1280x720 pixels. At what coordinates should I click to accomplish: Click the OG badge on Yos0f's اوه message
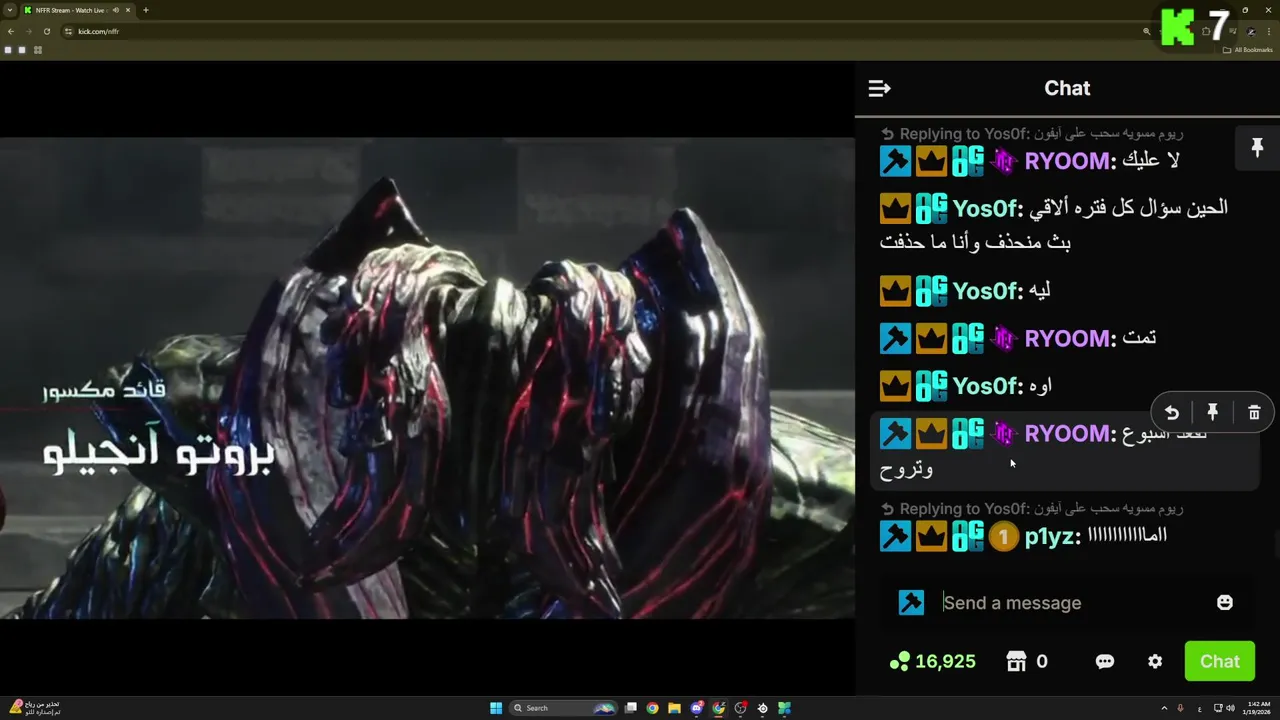point(931,386)
